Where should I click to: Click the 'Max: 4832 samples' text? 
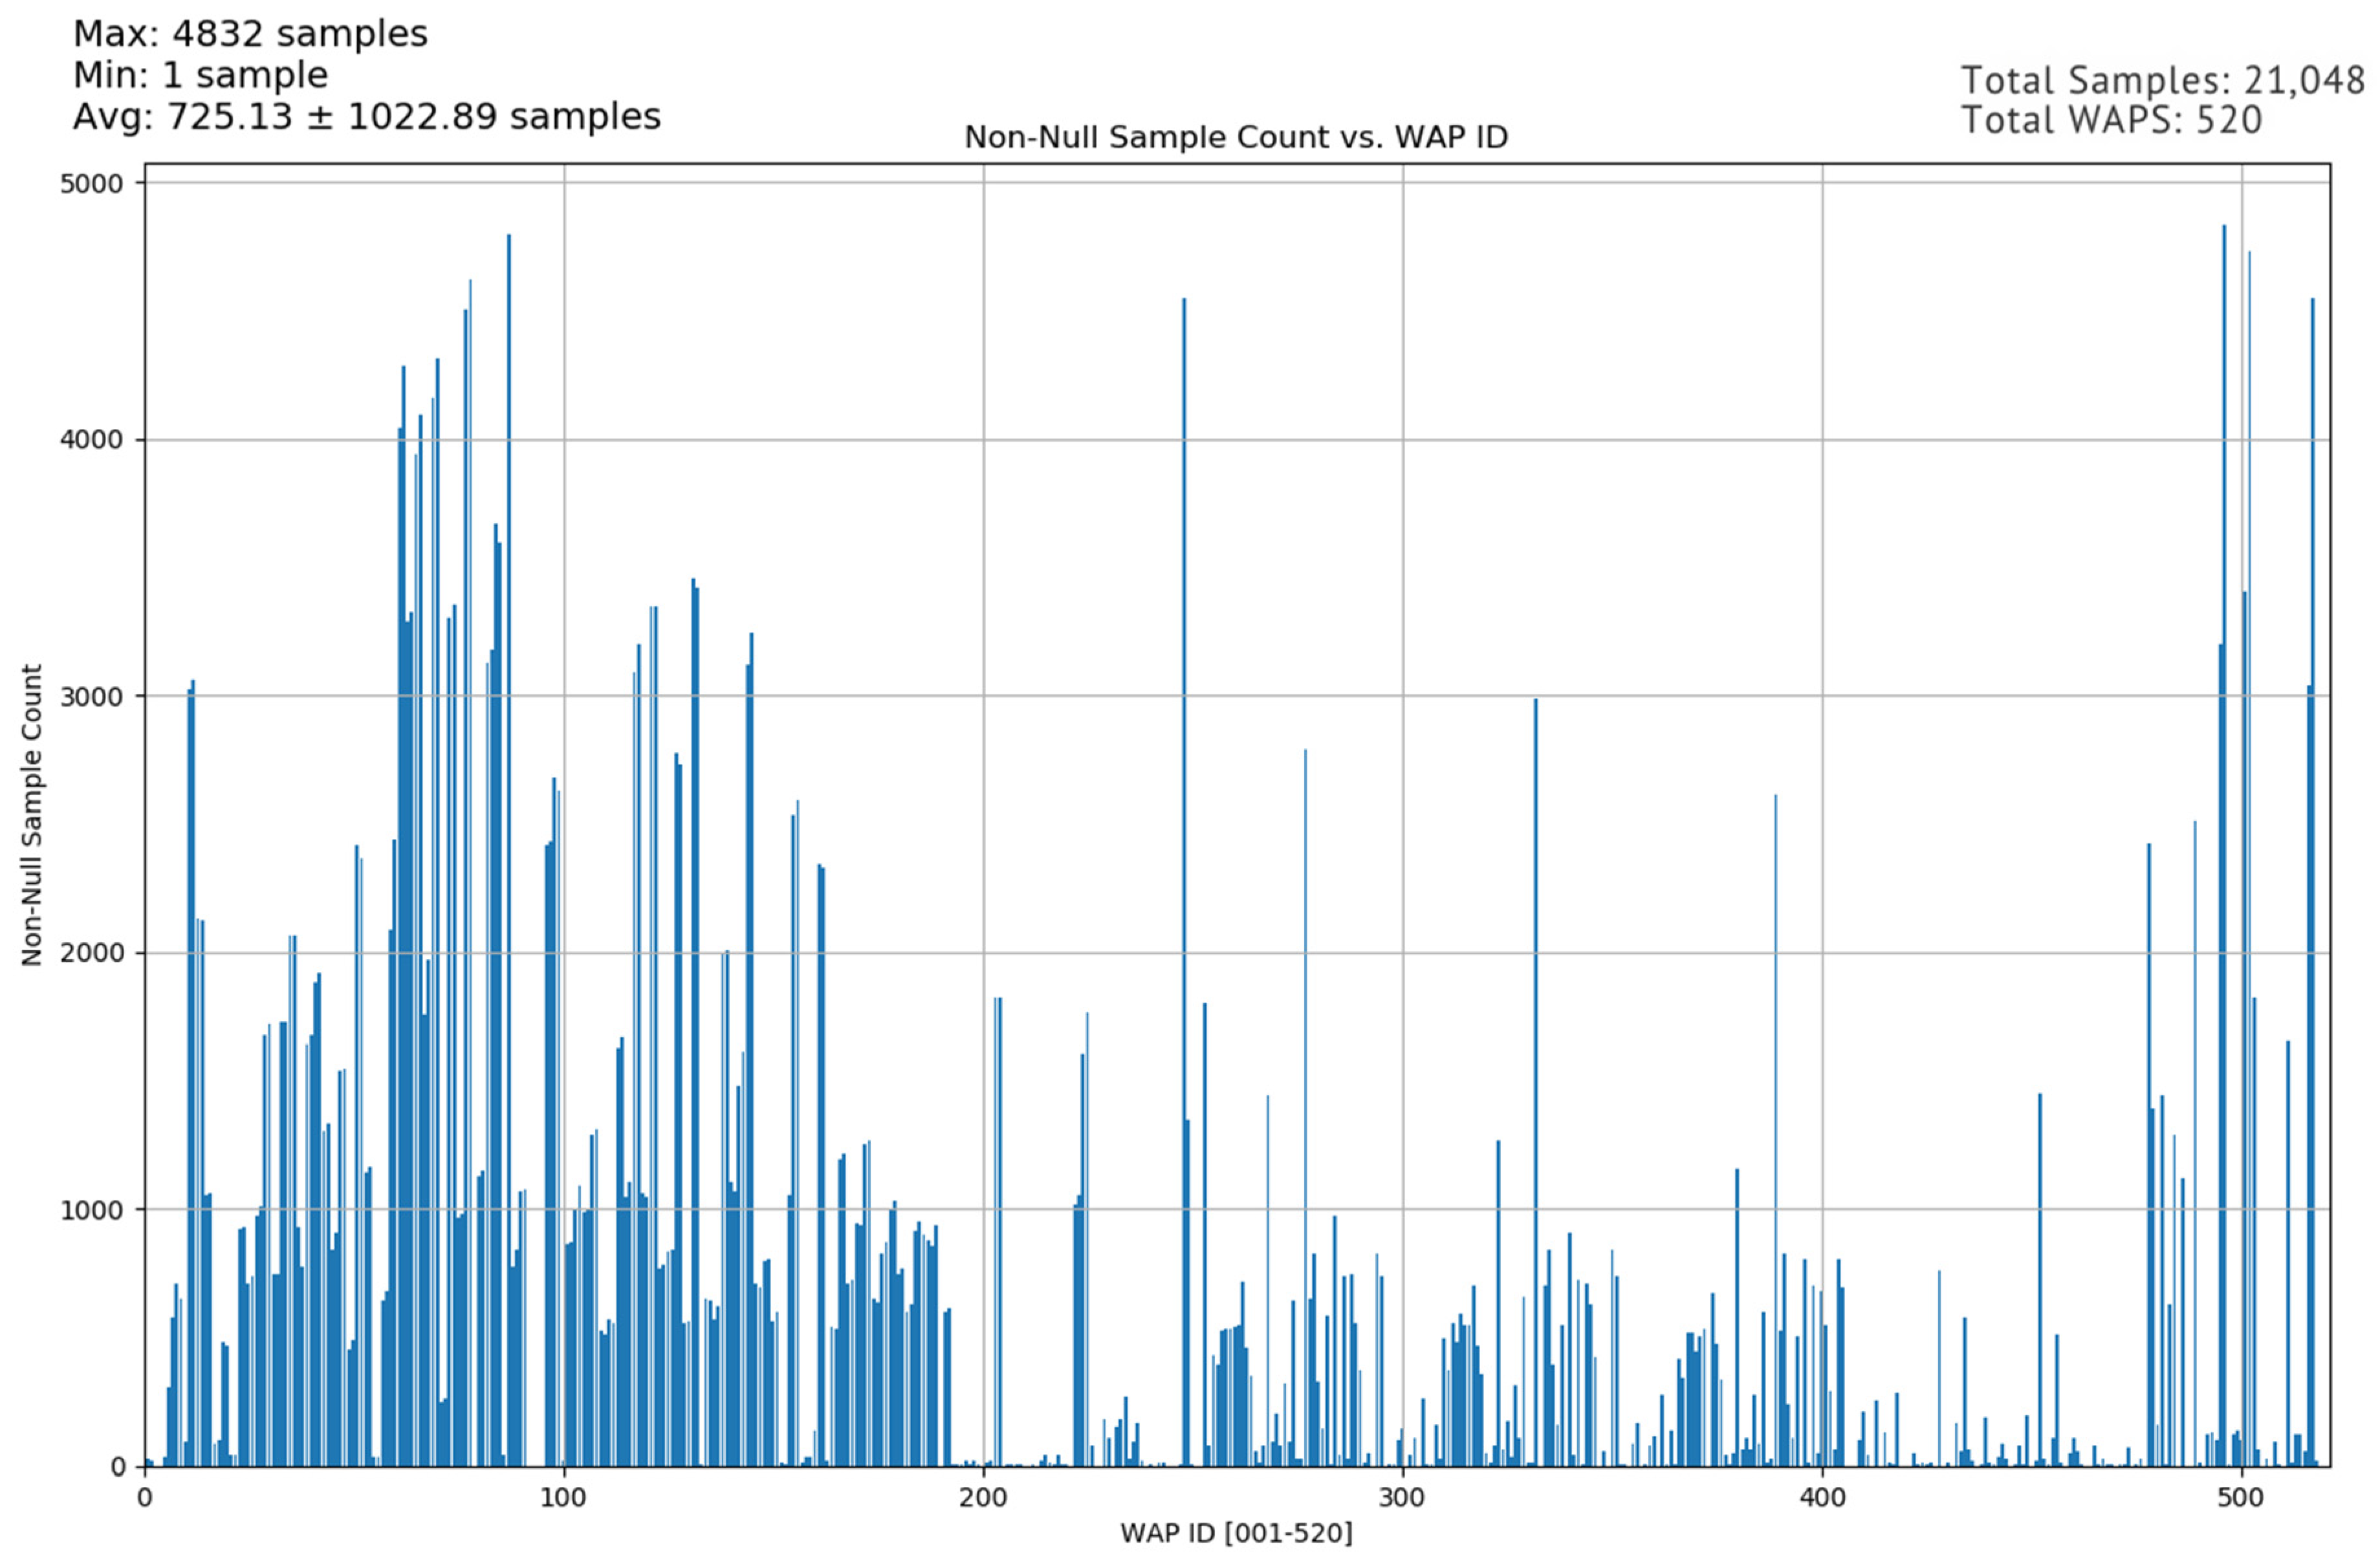click(250, 34)
